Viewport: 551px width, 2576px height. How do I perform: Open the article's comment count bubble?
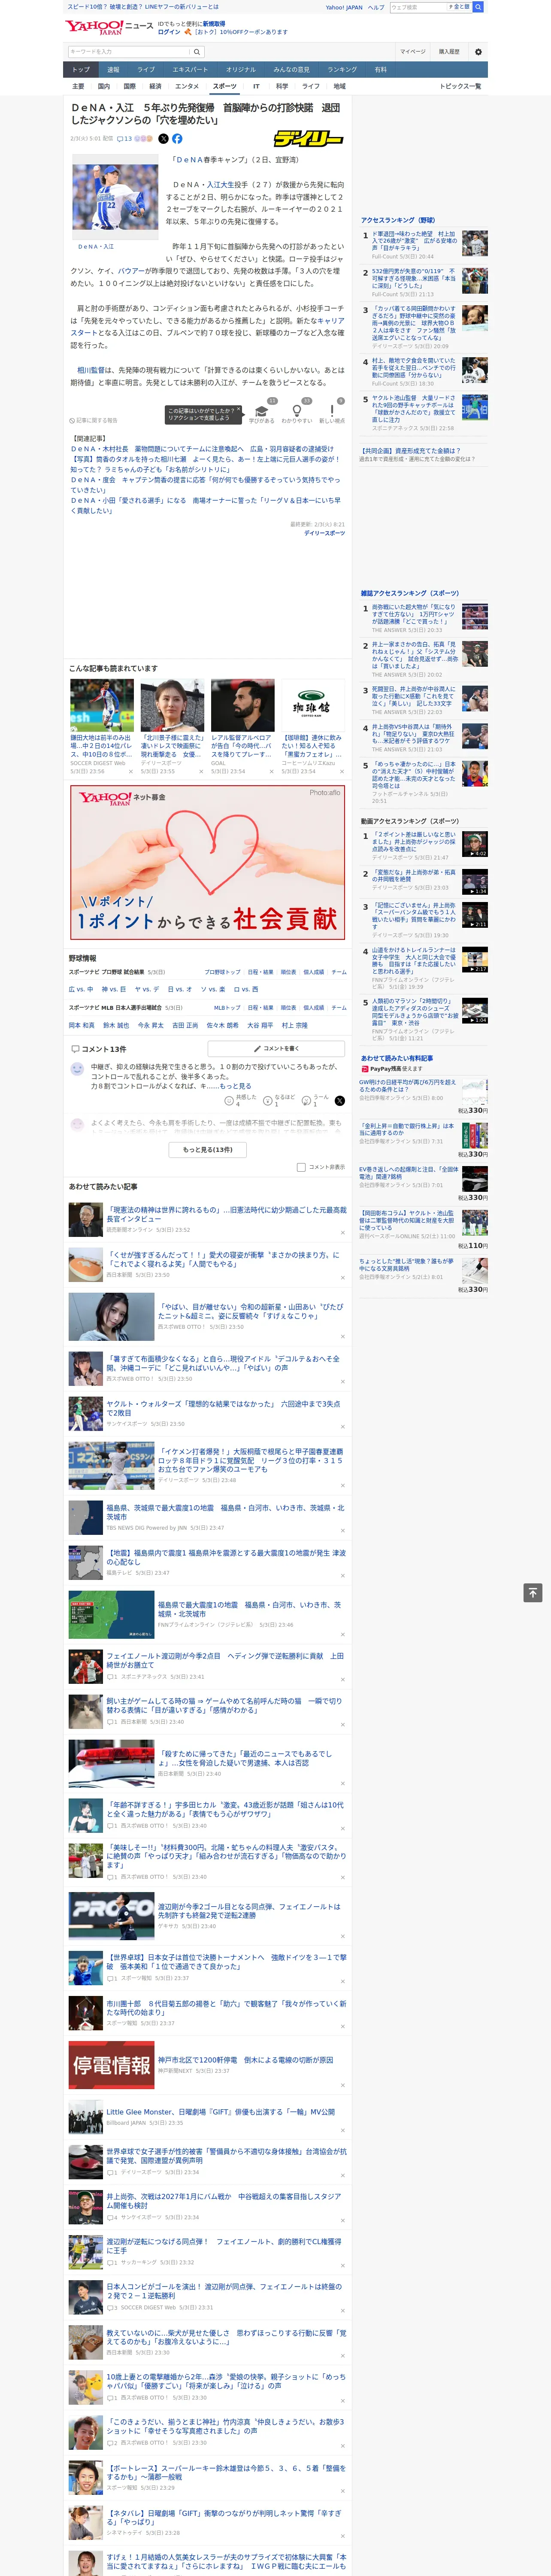125,139
